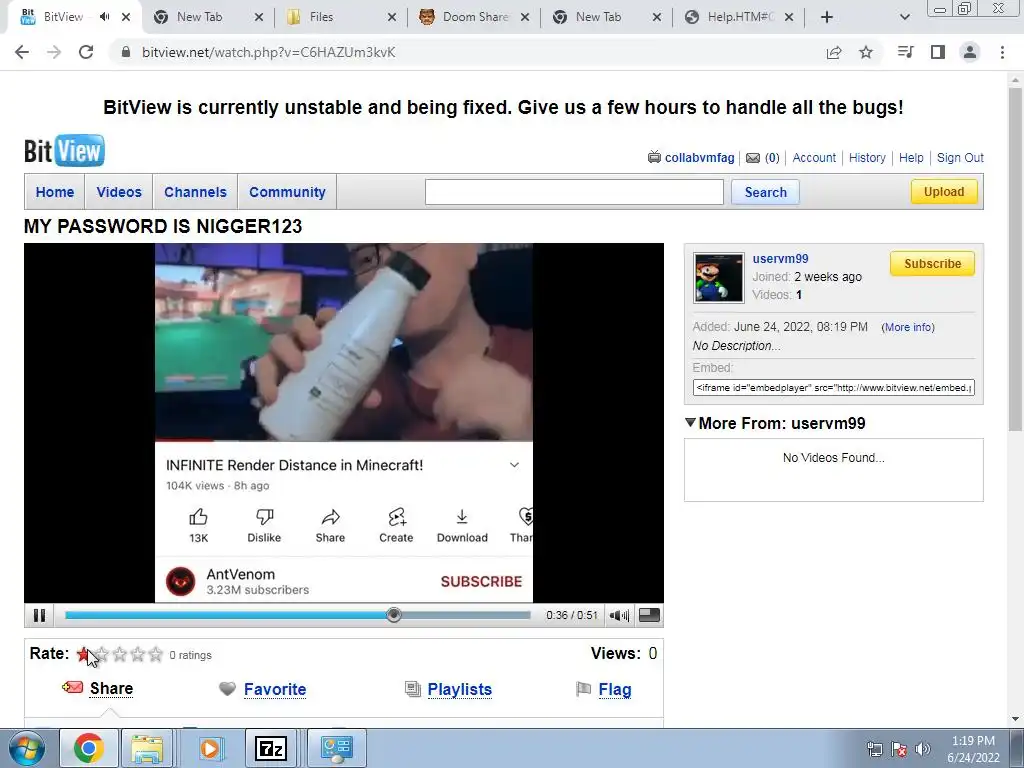This screenshot has height=768, width=1024.
Task: Open the Help link
Action: point(911,157)
